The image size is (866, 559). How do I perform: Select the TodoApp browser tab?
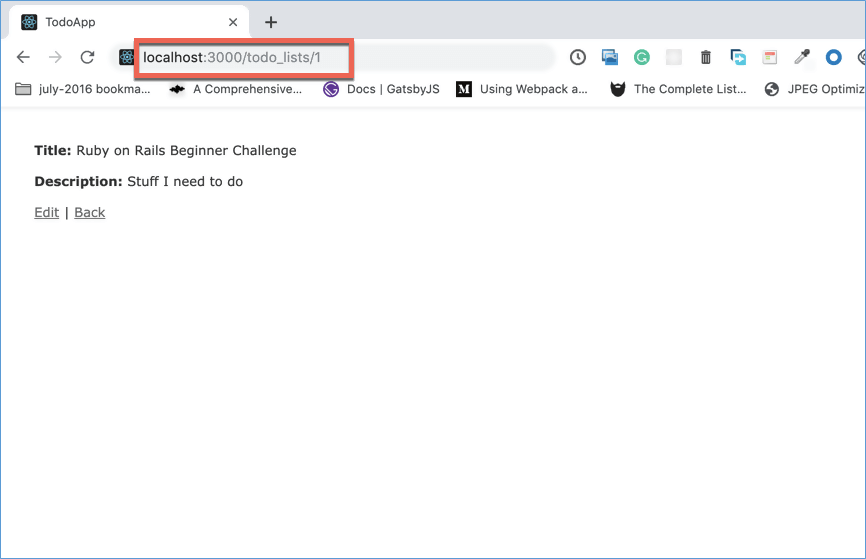point(129,22)
